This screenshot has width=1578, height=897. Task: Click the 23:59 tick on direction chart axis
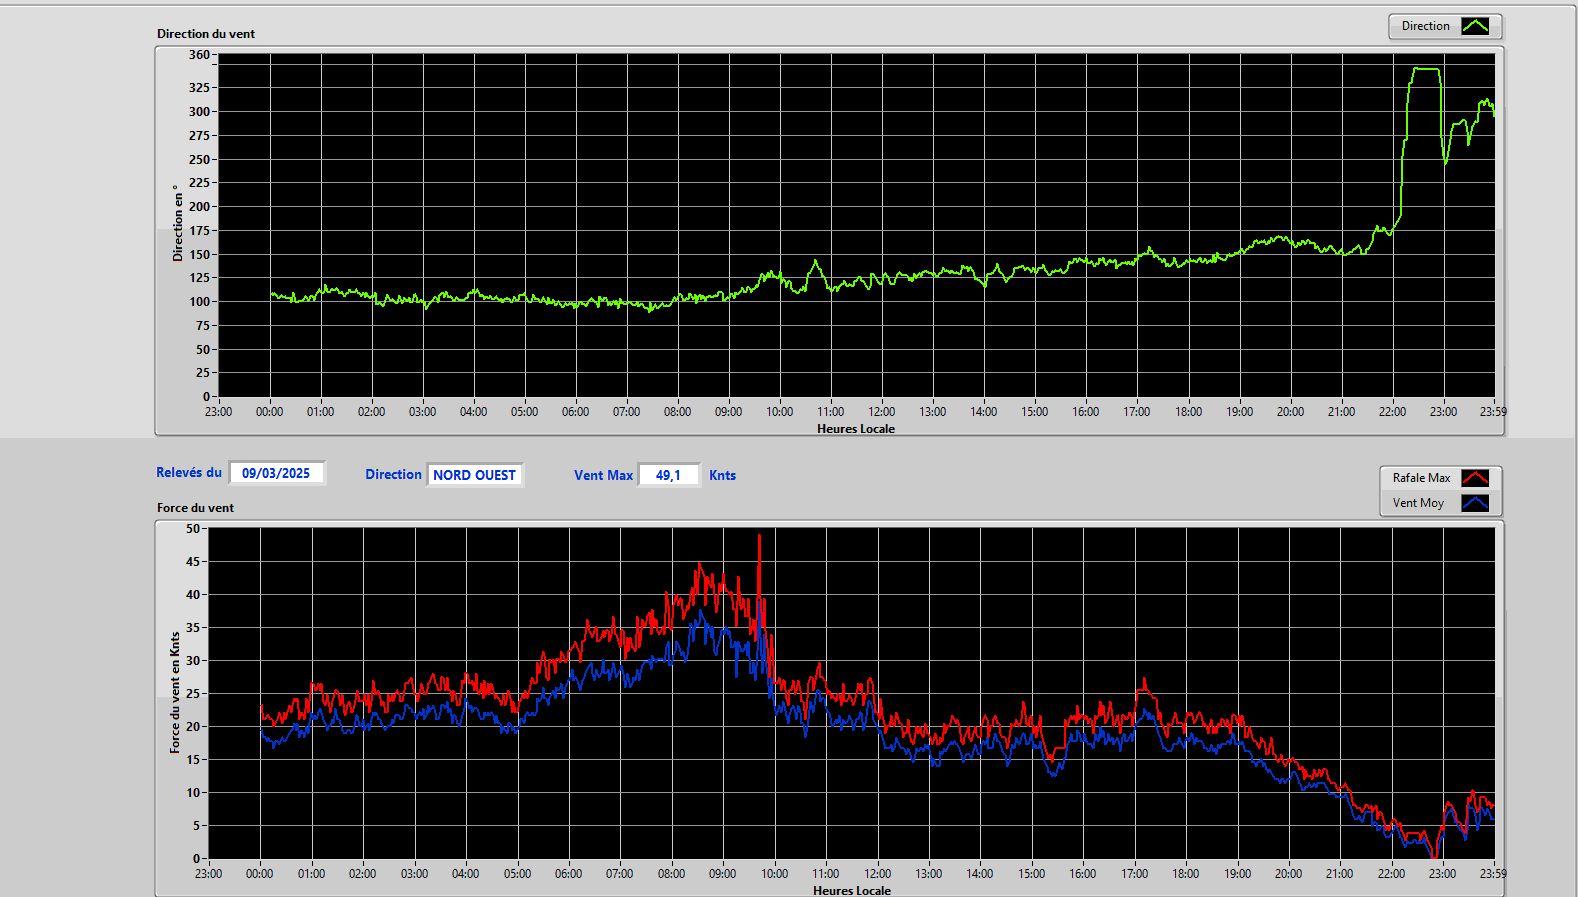click(1493, 411)
